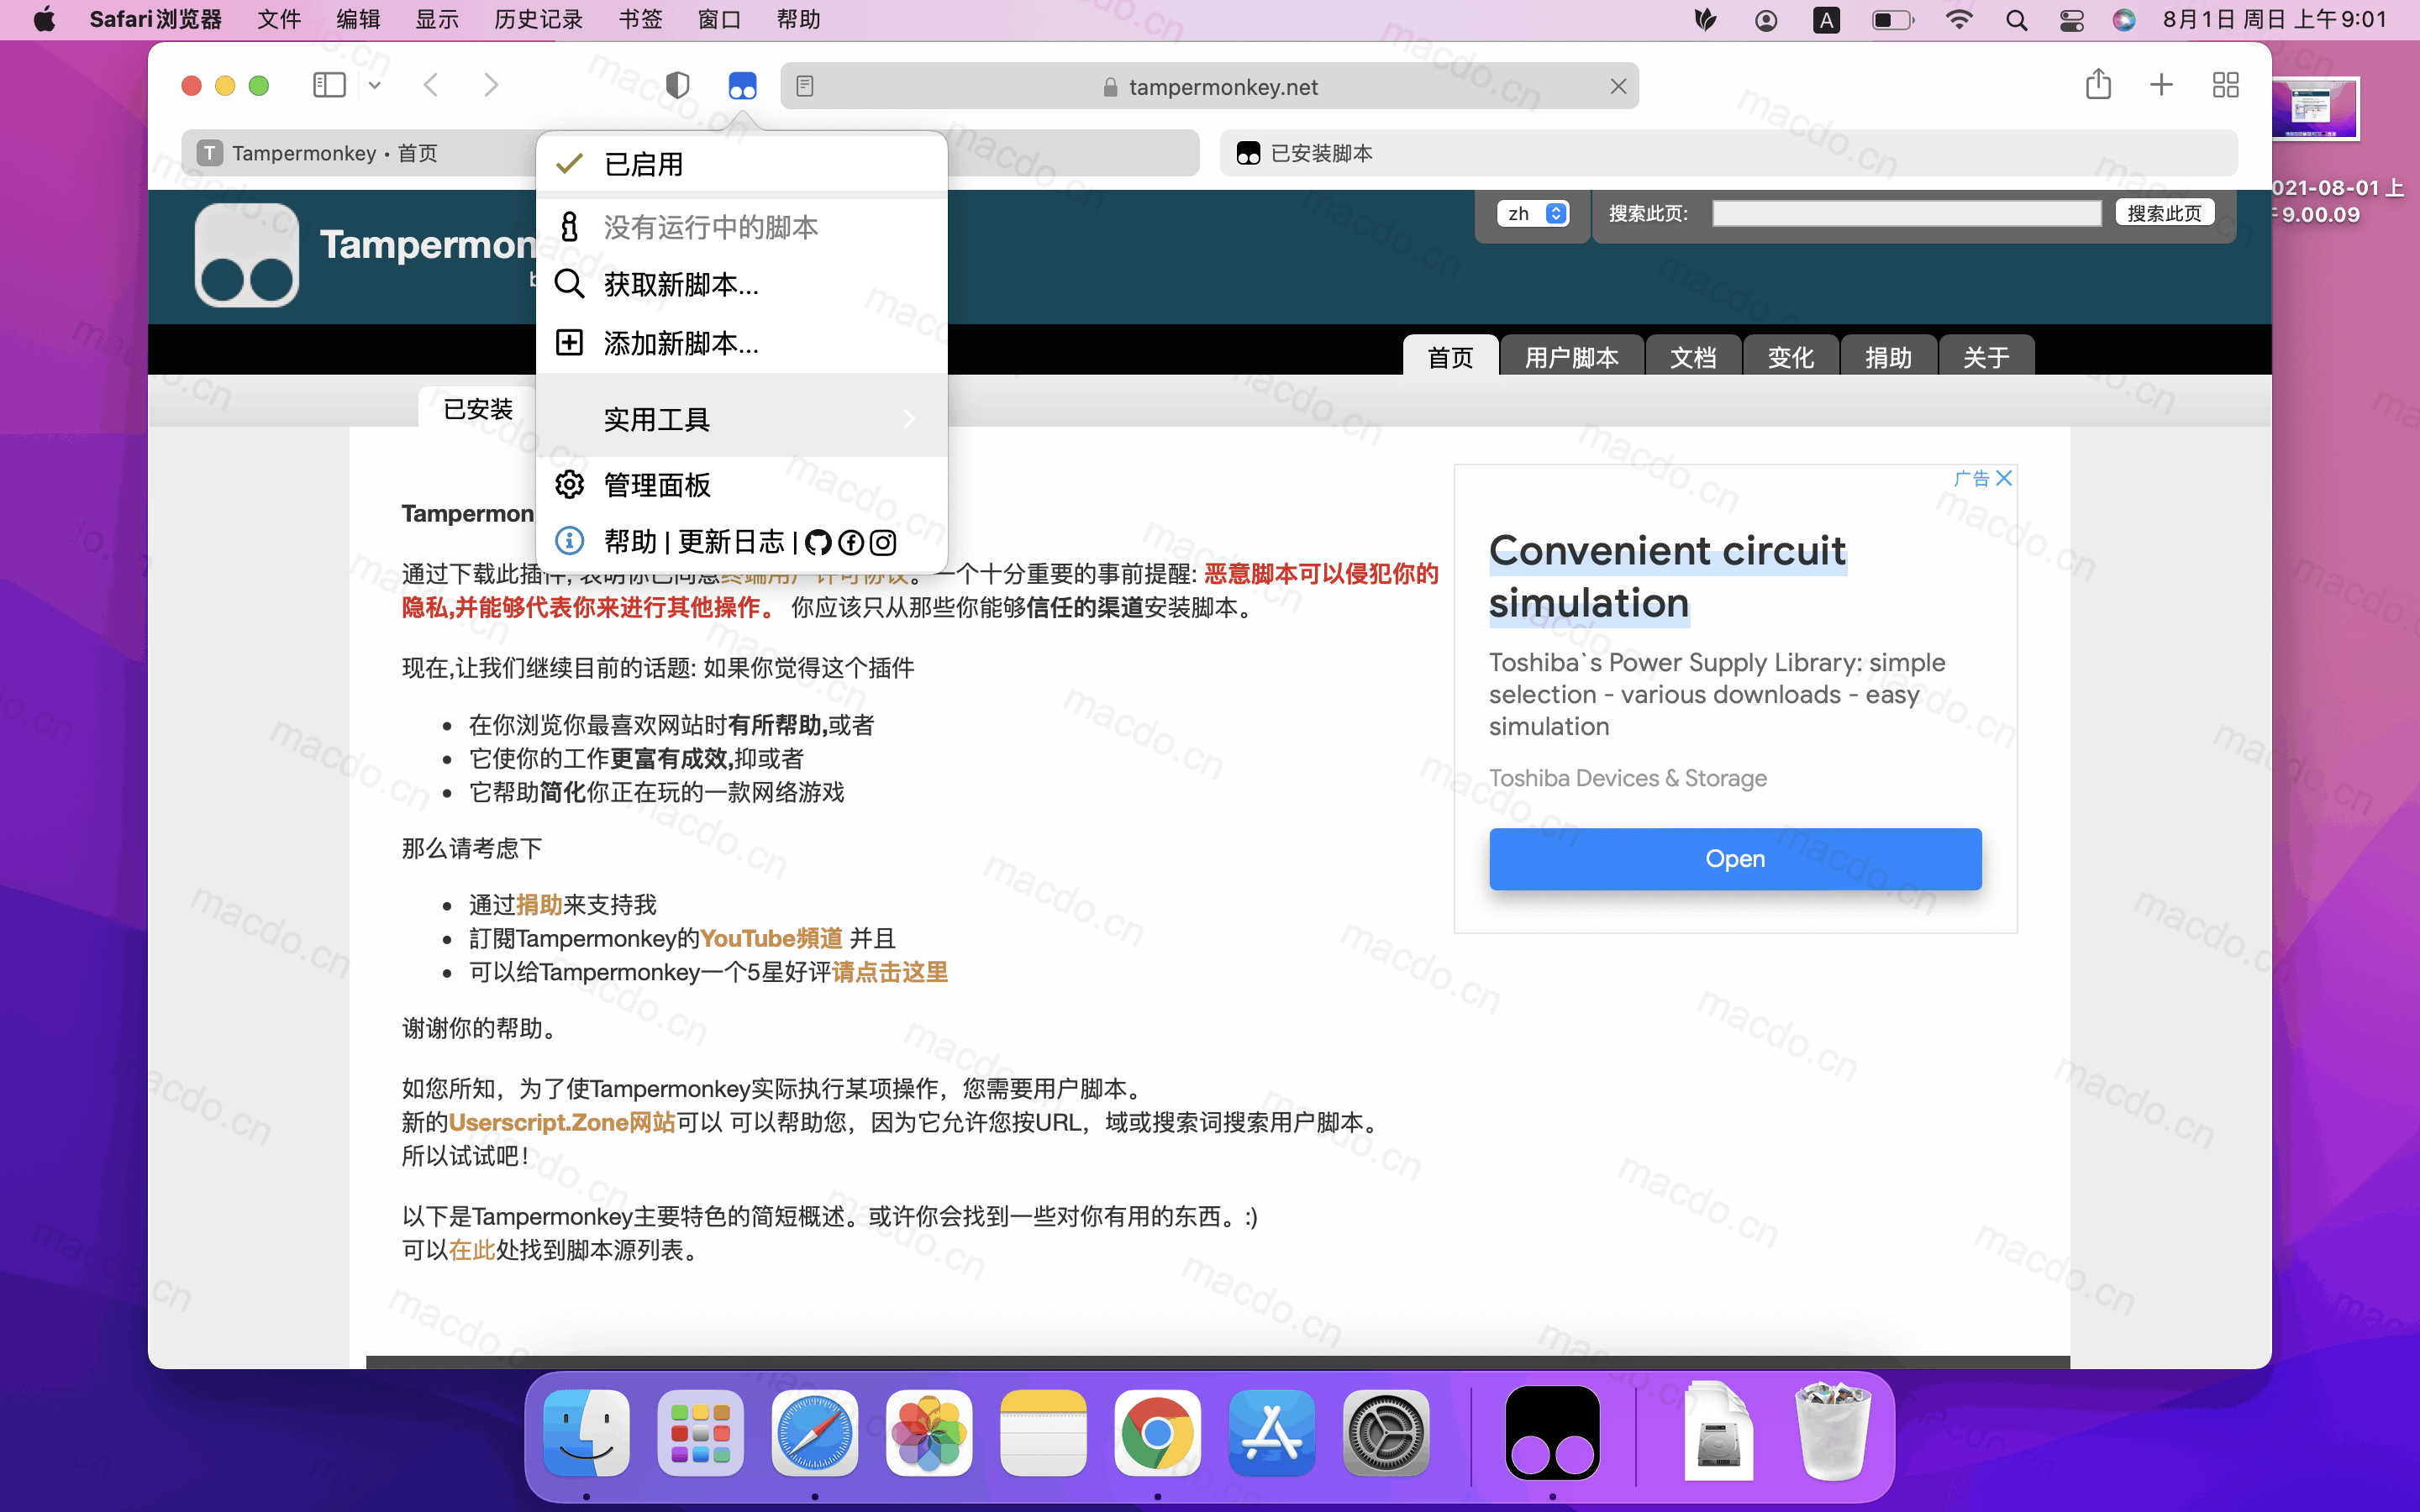
Task: Select the 变化 nav tab
Action: [1790, 356]
